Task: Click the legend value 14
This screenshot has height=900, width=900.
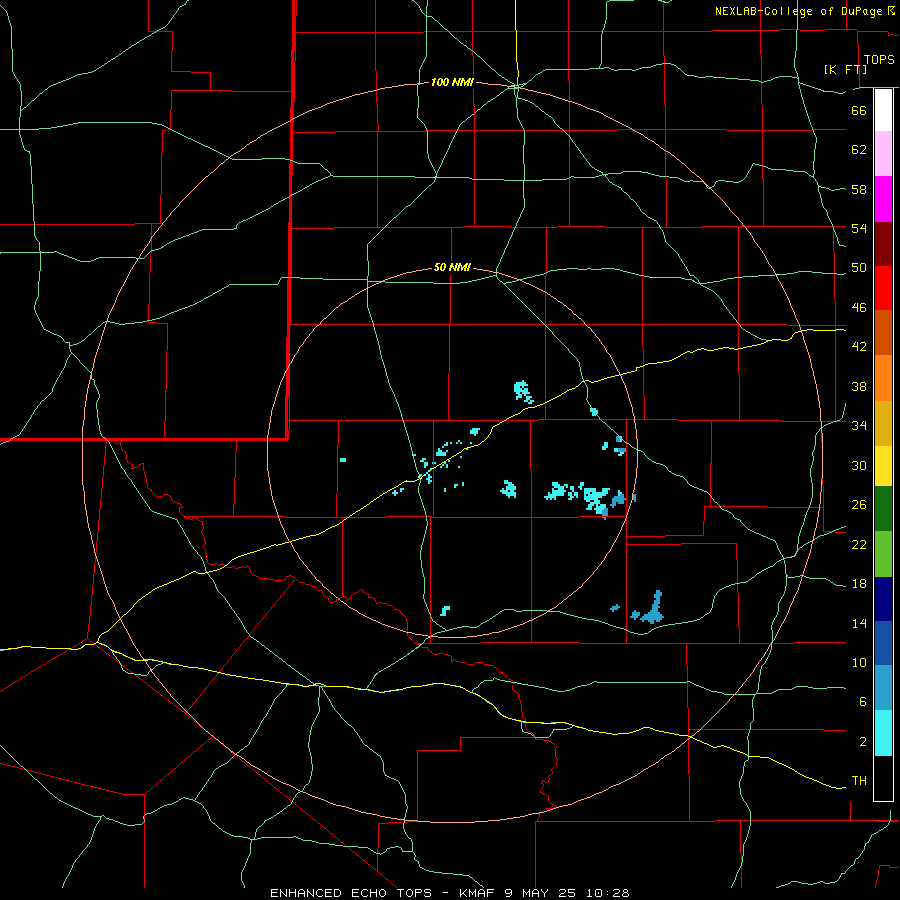Action: pyautogui.click(x=859, y=623)
